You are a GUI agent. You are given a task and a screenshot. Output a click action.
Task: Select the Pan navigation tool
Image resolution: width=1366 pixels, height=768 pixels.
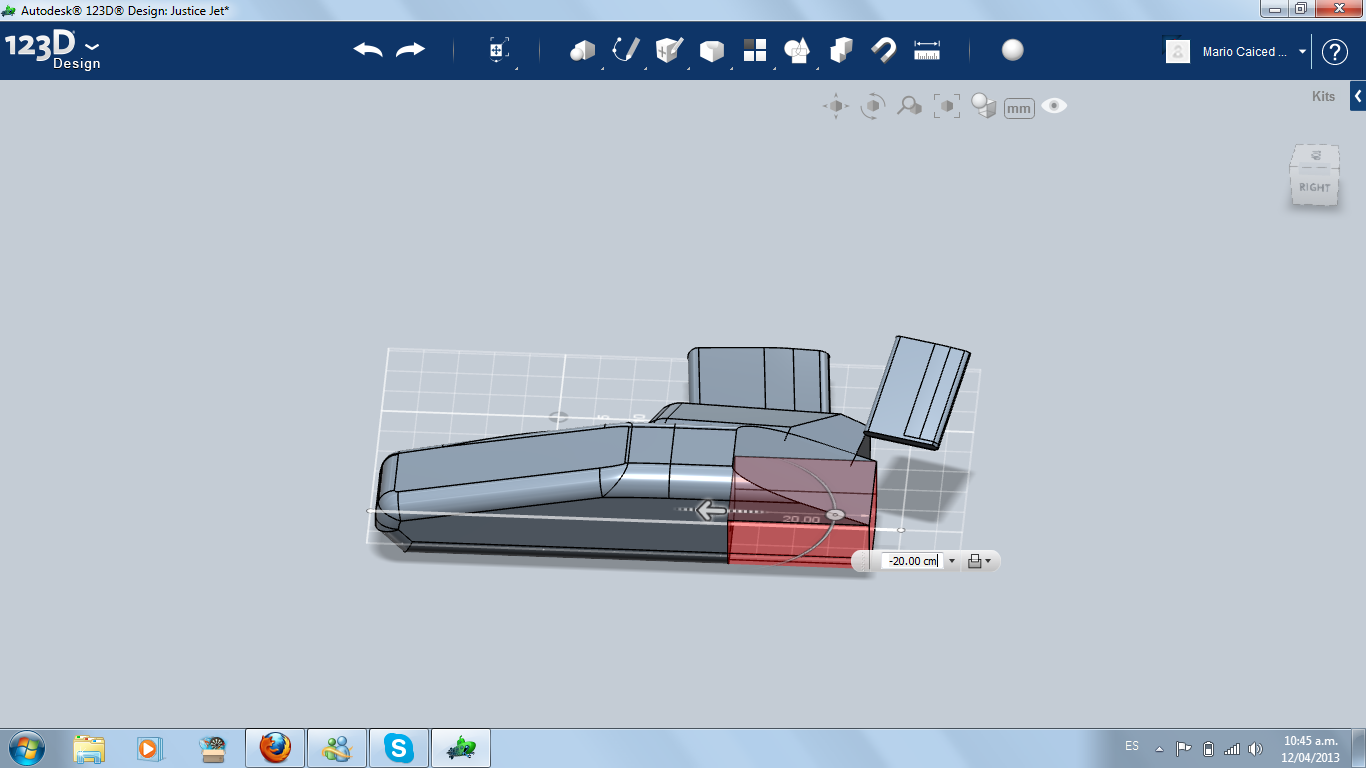[x=836, y=106]
